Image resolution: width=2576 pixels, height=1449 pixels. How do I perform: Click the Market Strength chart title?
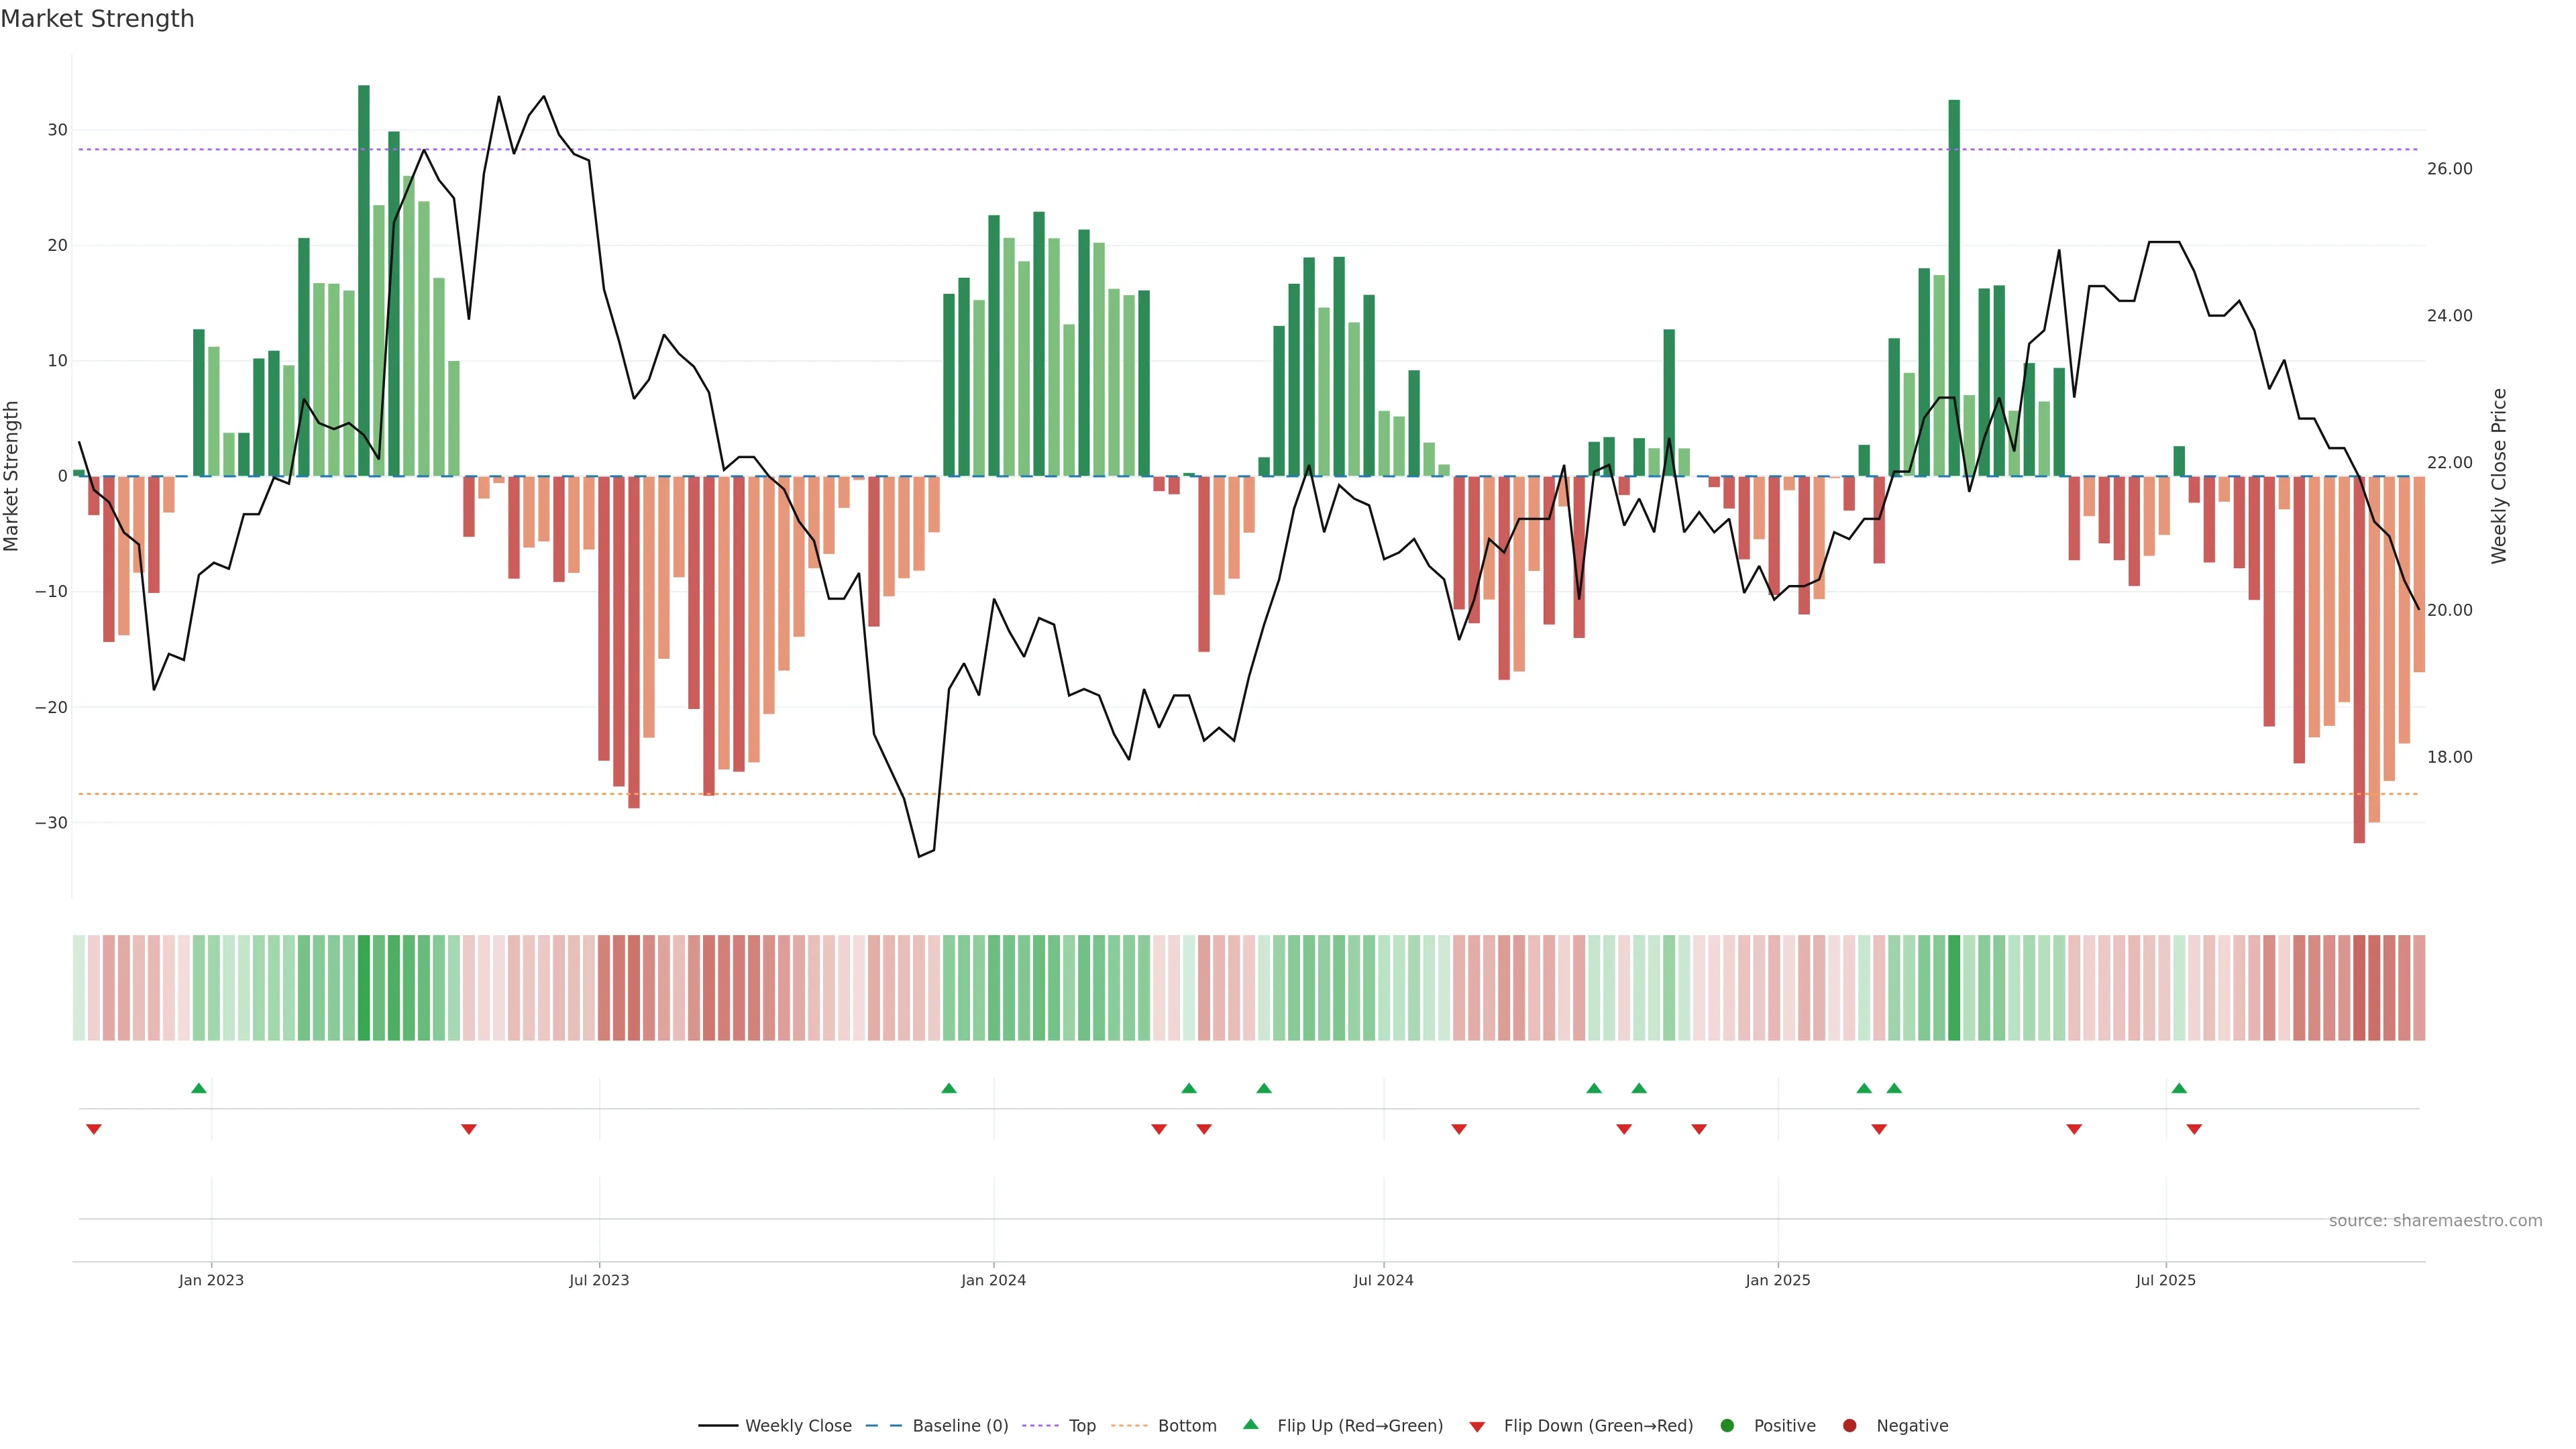[x=97, y=19]
